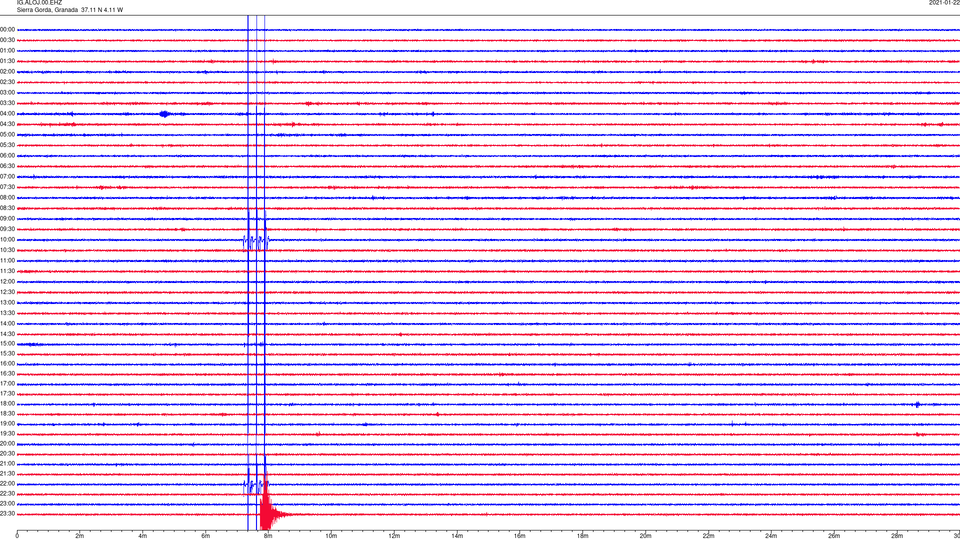Click the 23:30 row label
Viewport: 960px width, 540px height.
point(7,514)
